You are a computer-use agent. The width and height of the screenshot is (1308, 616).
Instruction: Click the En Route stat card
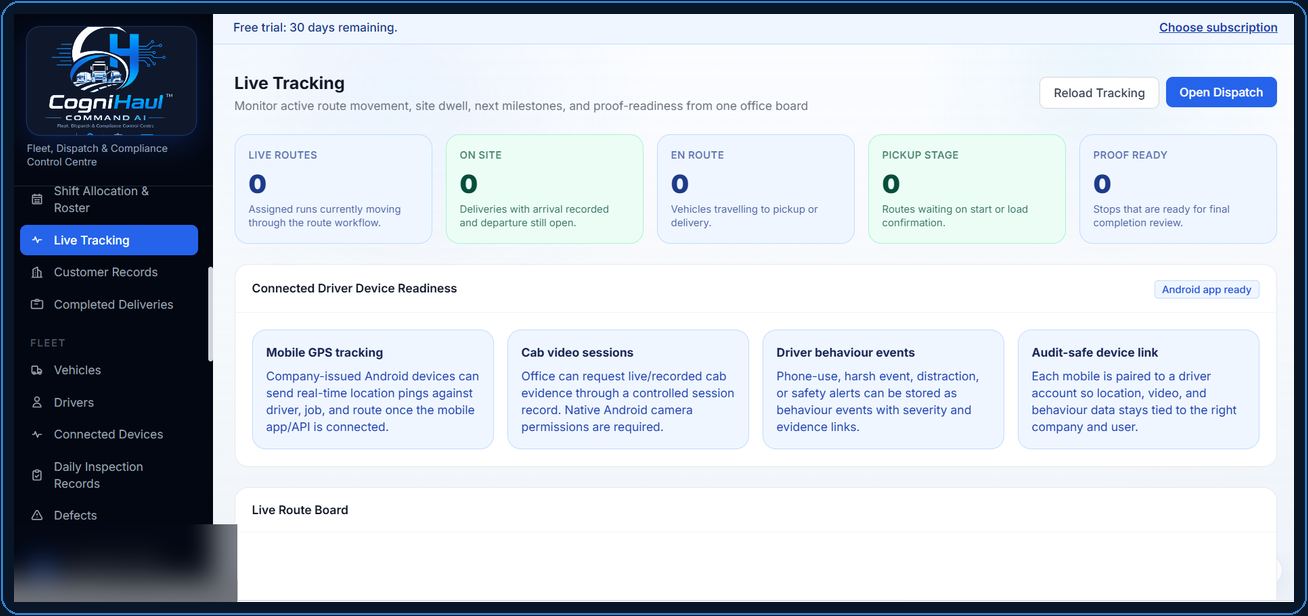(755, 189)
